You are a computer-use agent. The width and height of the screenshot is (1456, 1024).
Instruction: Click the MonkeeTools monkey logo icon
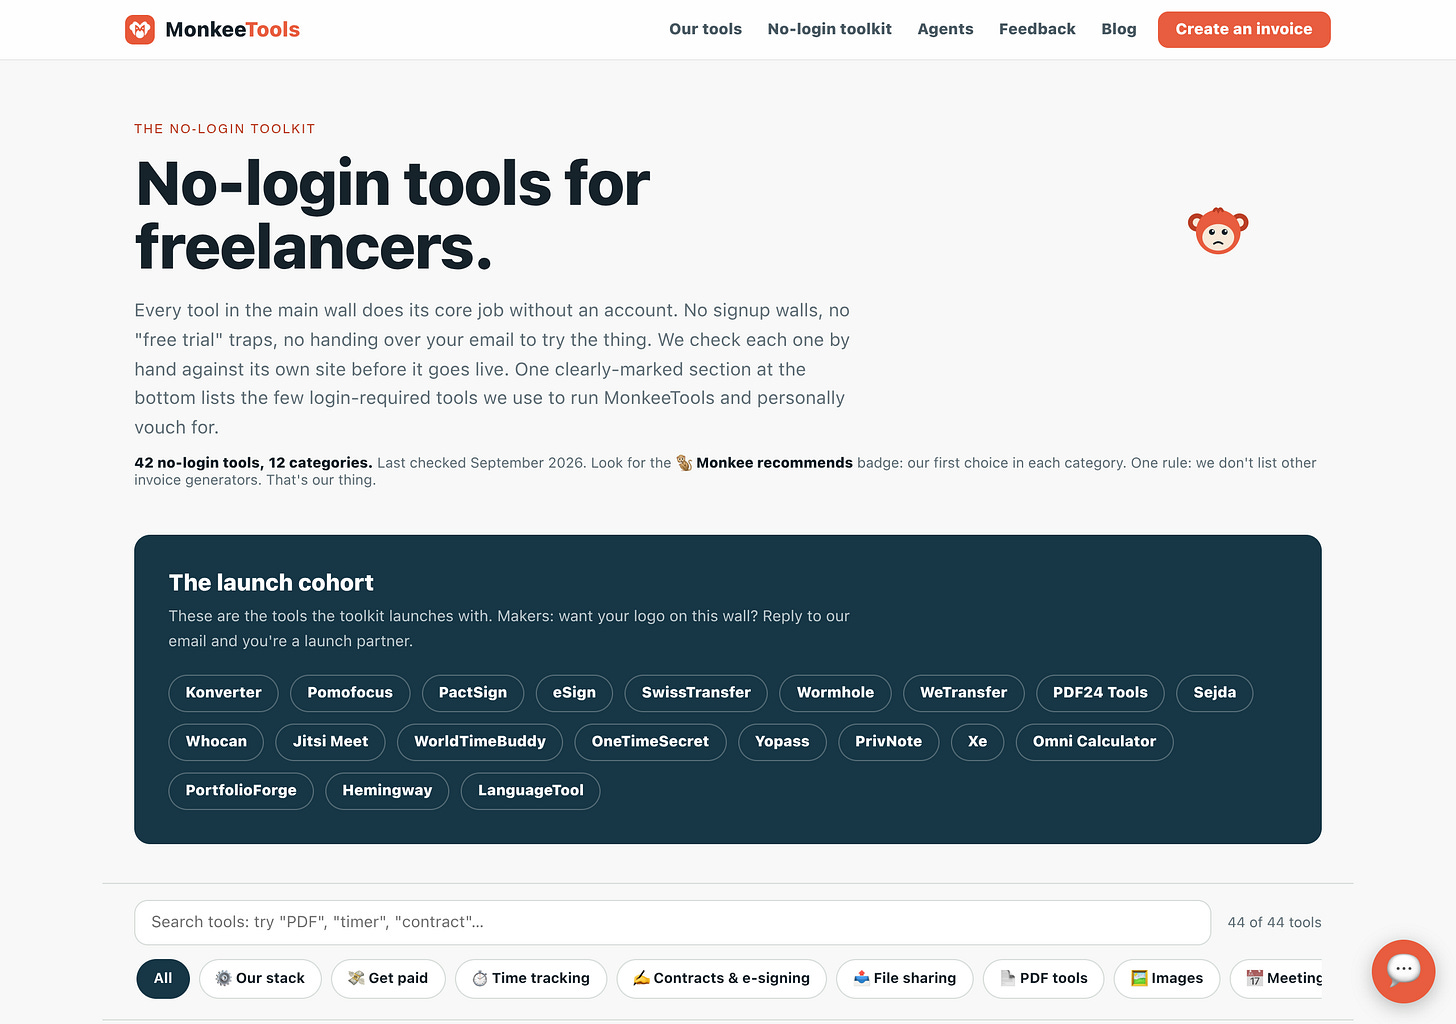[140, 29]
